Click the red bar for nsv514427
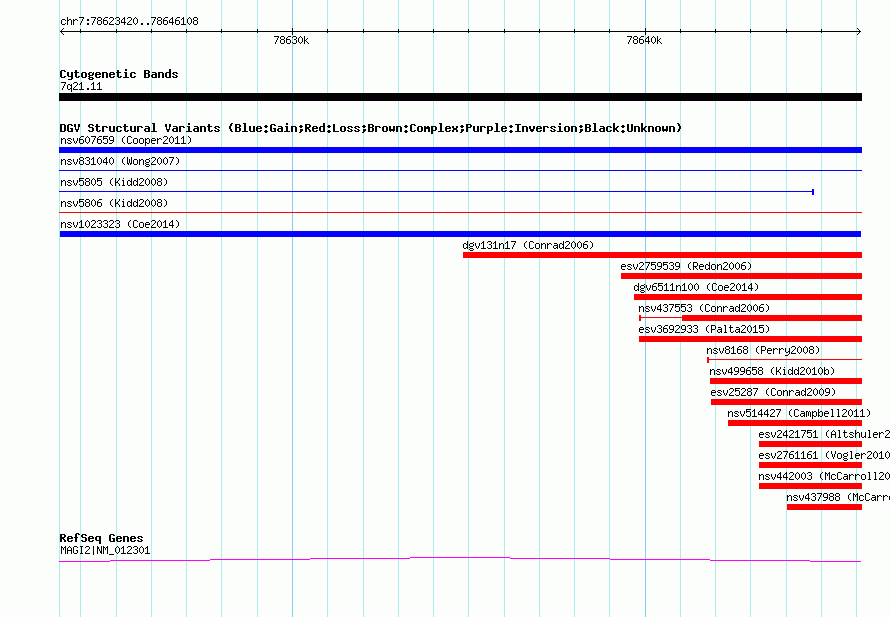This screenshot has height=617, width=890. pyautogui.click(x=795, y=423)
